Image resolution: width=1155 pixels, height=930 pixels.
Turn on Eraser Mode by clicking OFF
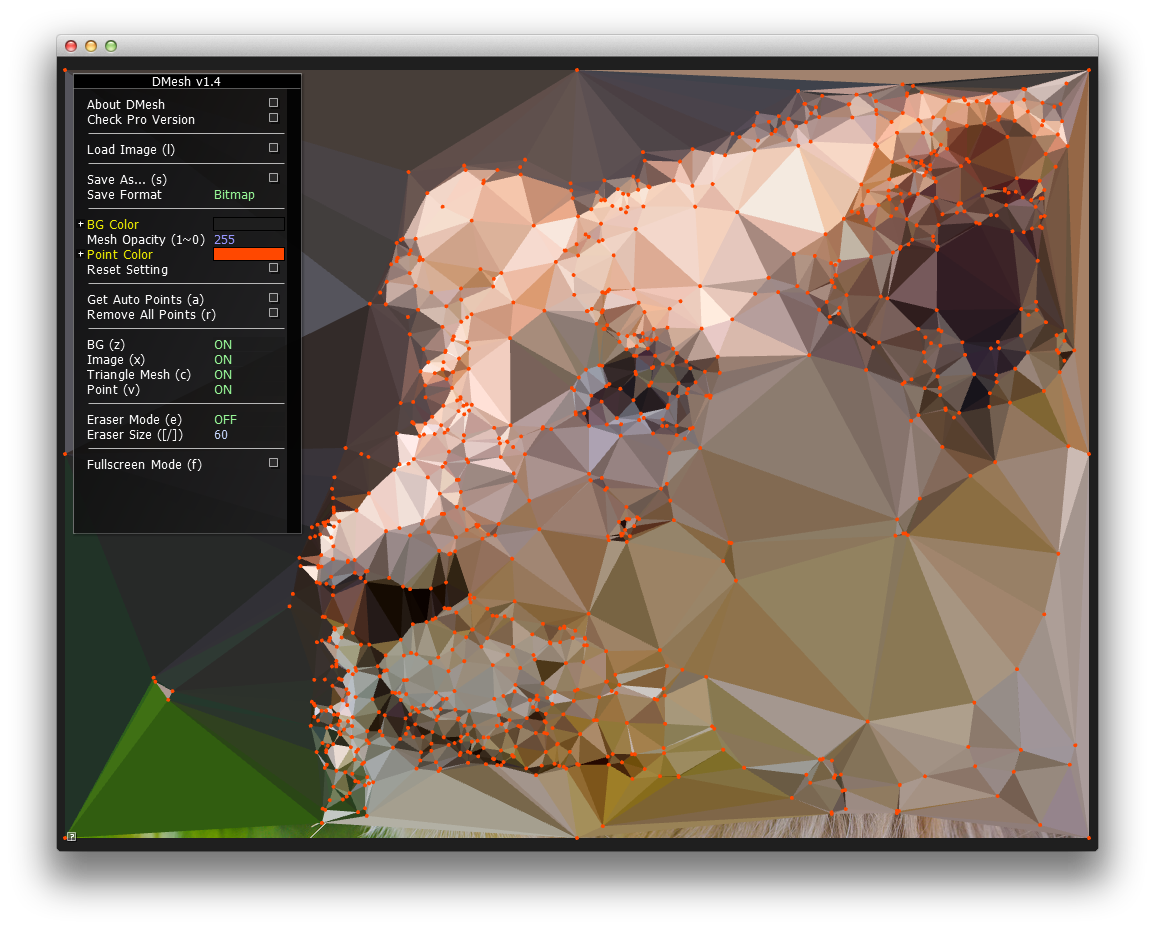[x=225, y=420]
